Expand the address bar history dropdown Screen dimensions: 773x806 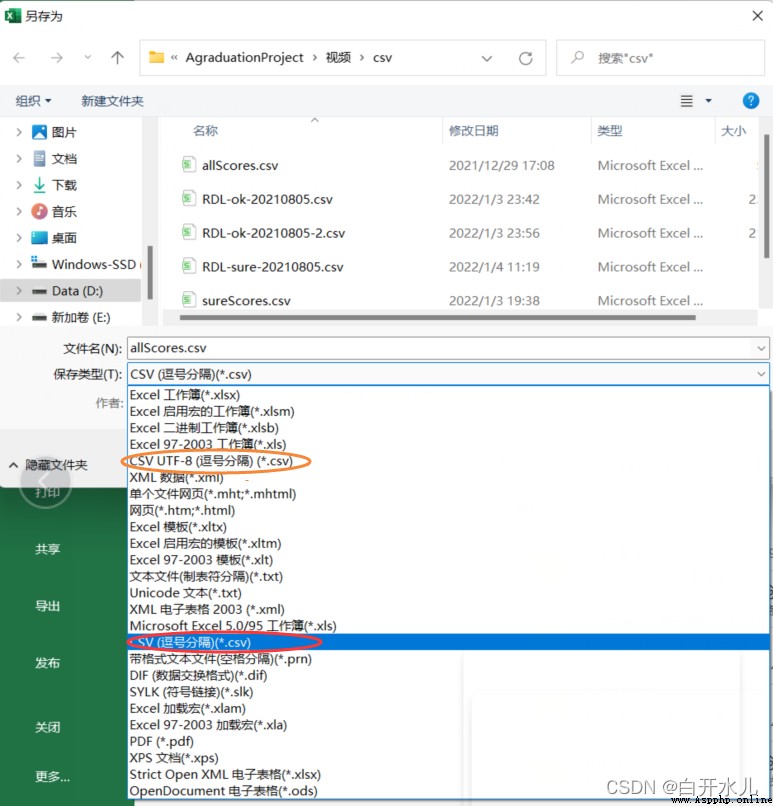pyautogui.click(x=487, y=58)
